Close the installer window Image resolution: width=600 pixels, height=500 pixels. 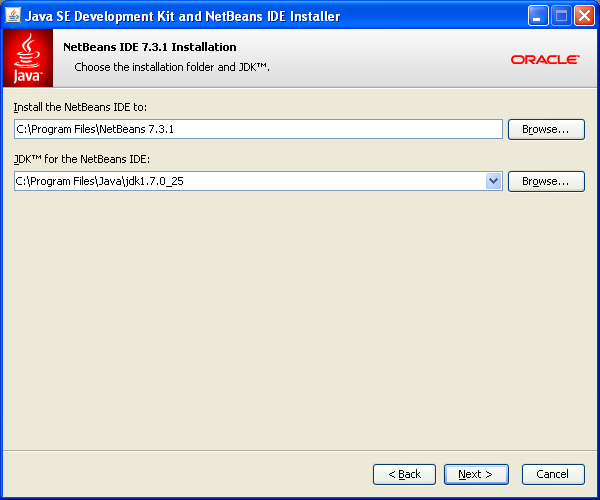click(x=584, y=16)
